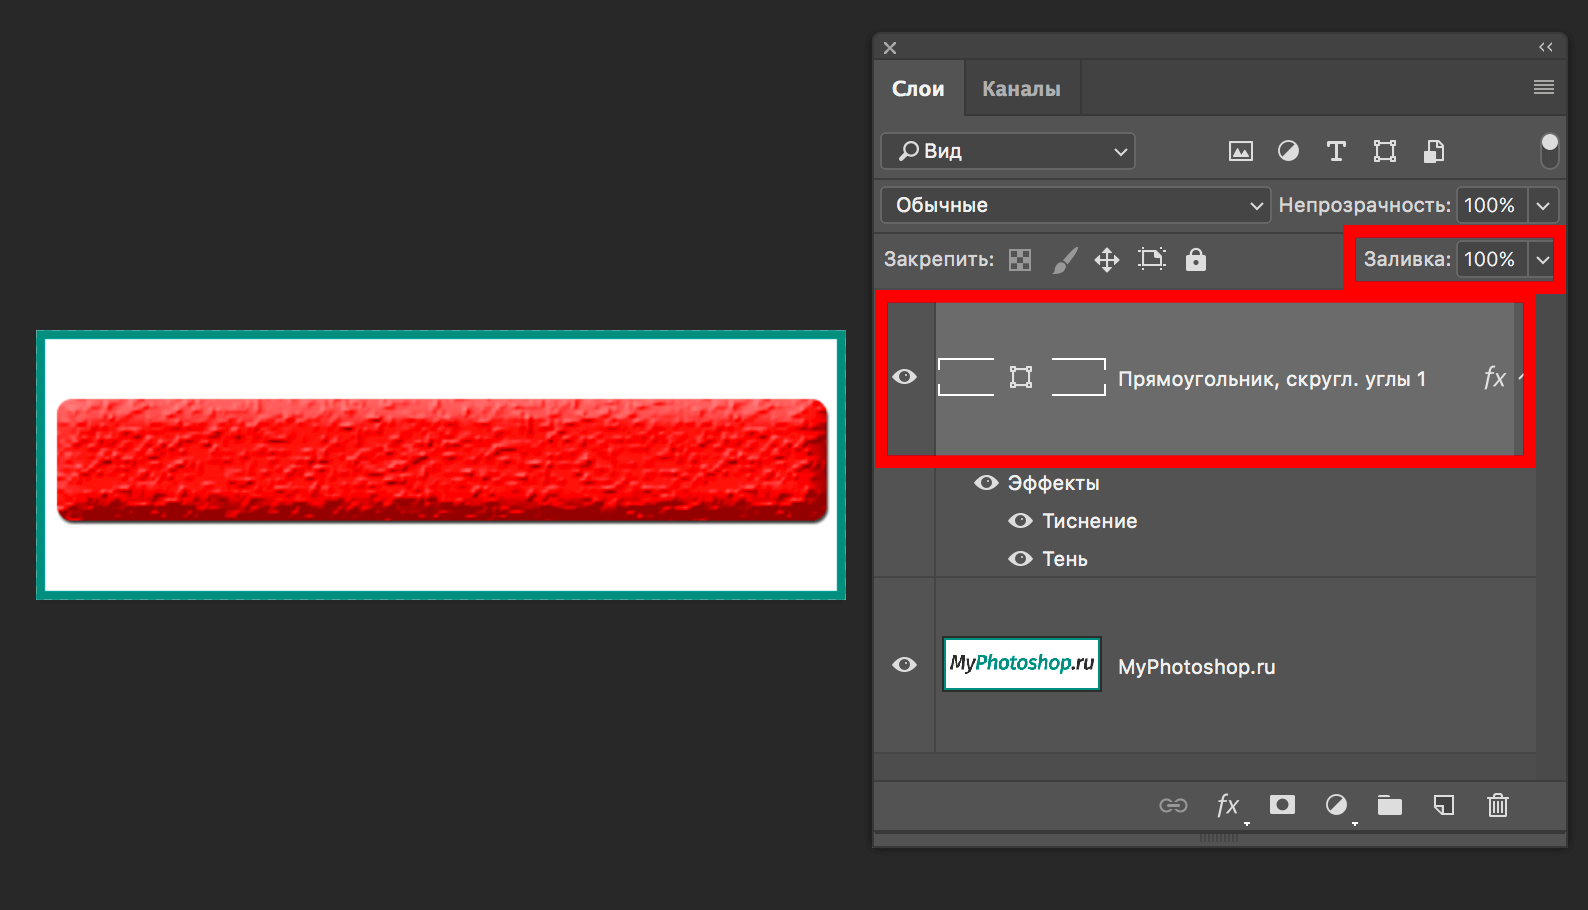Filter layers by text type
This screenshot has width=1588, height=910.
[x=1336, y=151]
